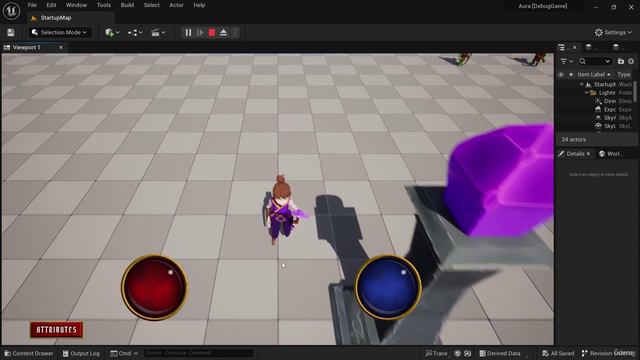The image size is (640, 360).
Task: Stop the play session with the red square
Action: 212,33
